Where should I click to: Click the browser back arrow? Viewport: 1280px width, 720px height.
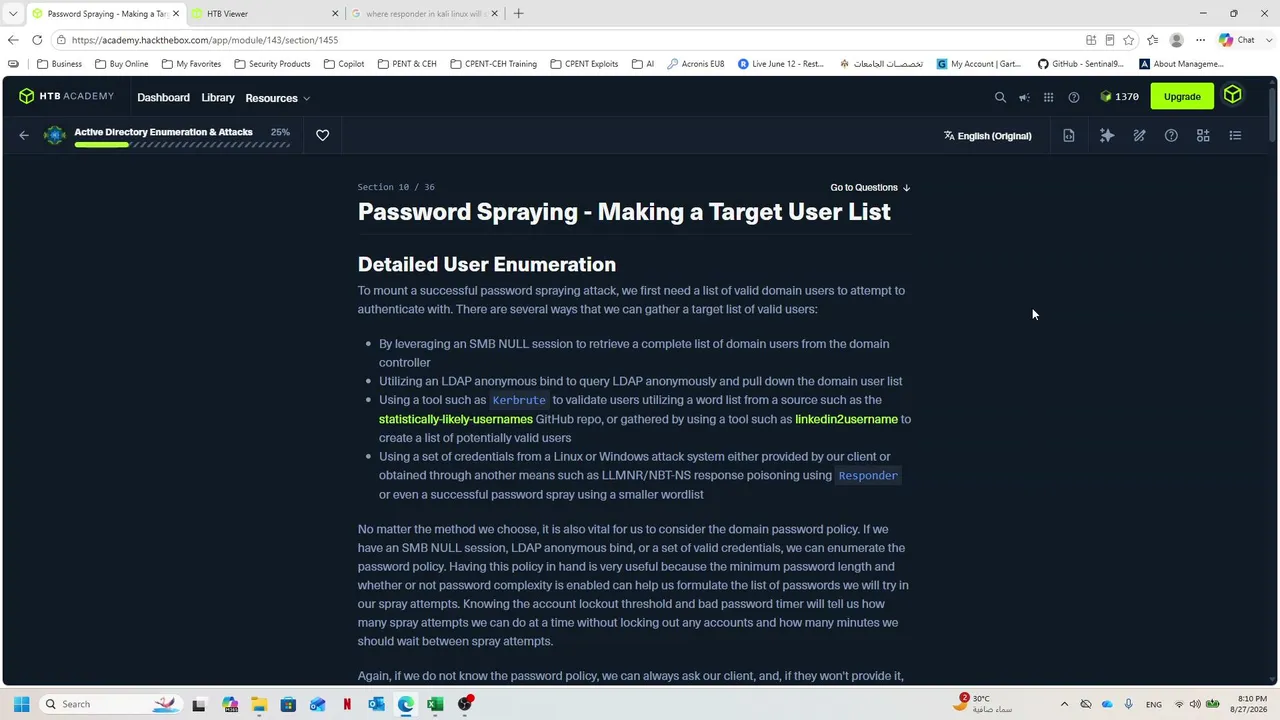pyautogui.click(x=12, y=40)
